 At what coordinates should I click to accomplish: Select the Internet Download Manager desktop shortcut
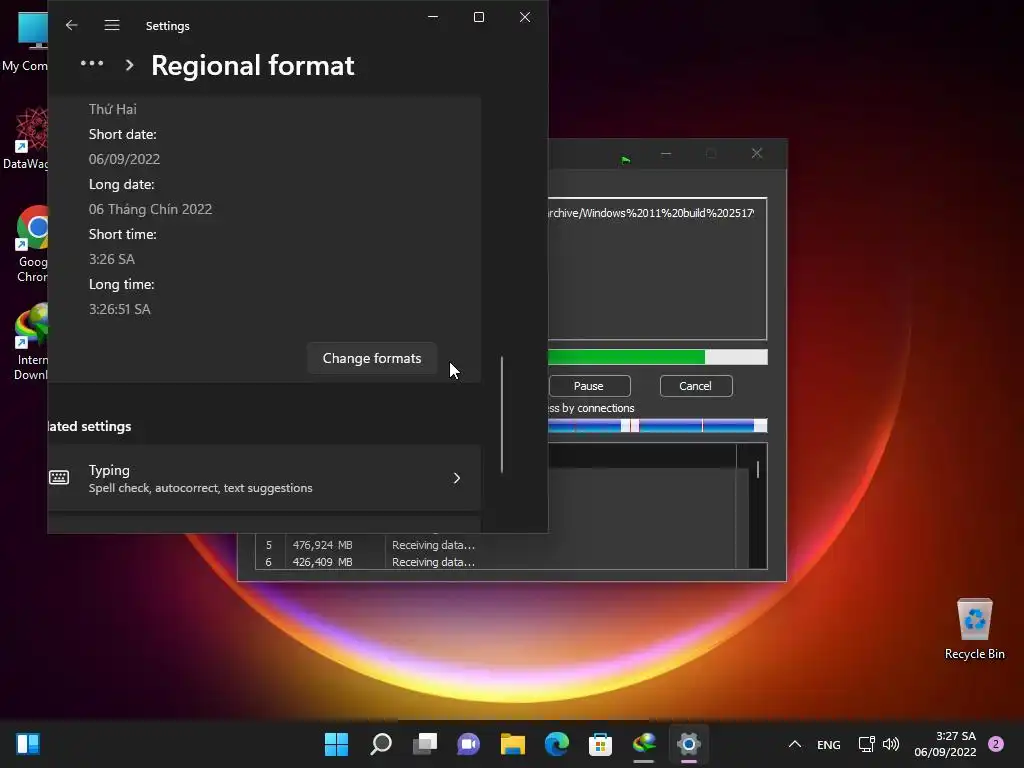click(x=30, y=342)
